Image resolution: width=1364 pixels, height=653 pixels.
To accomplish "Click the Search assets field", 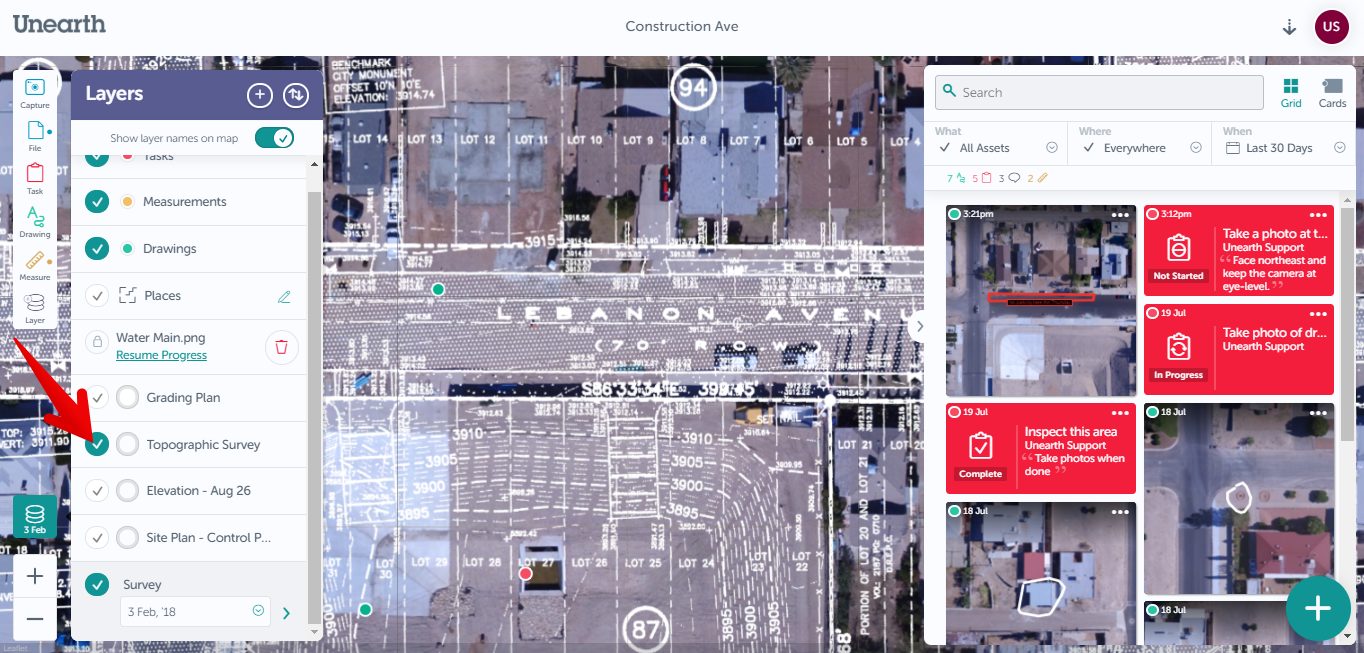I will point(1099,92).
